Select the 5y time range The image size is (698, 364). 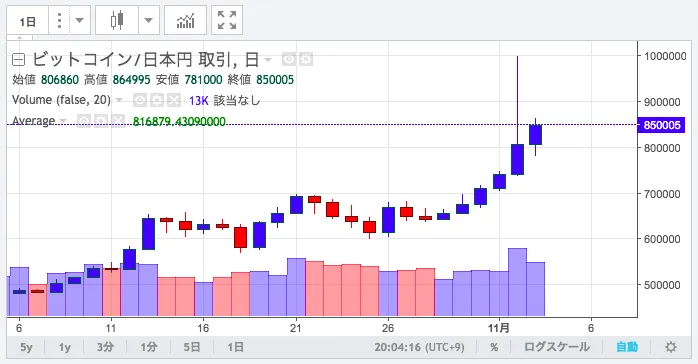26,347
